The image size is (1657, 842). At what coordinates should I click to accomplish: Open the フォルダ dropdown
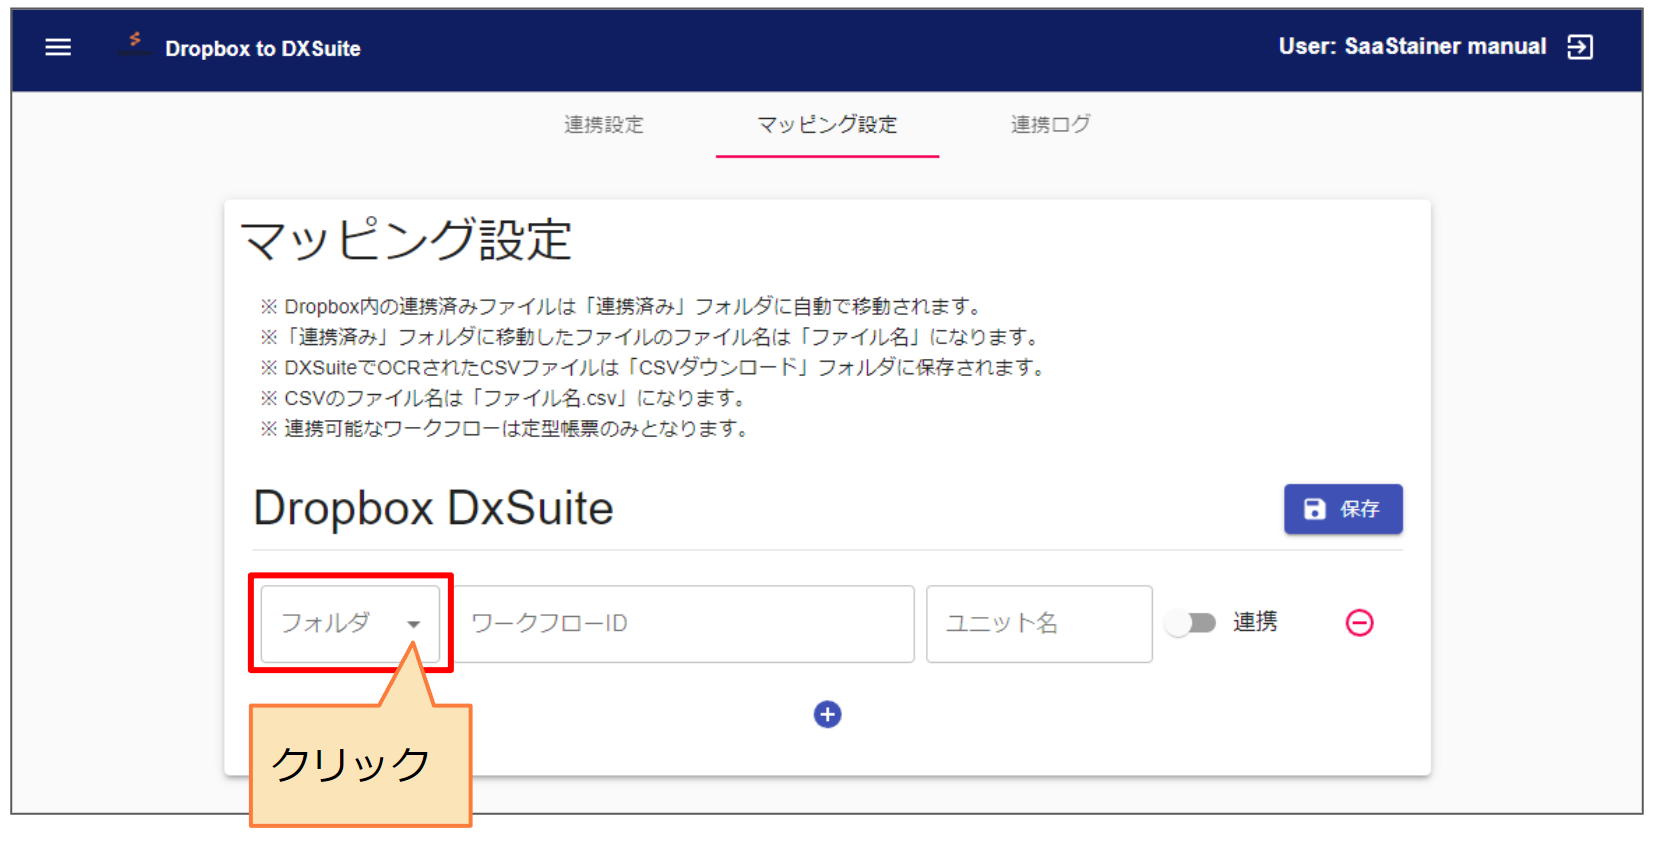[350, 623]
